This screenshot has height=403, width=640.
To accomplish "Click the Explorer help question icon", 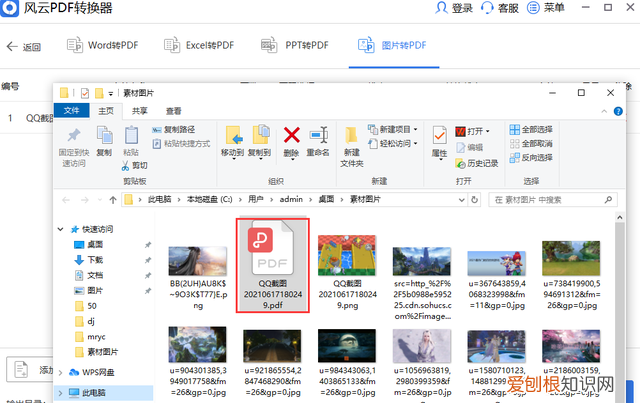I will tap(618, 111).
